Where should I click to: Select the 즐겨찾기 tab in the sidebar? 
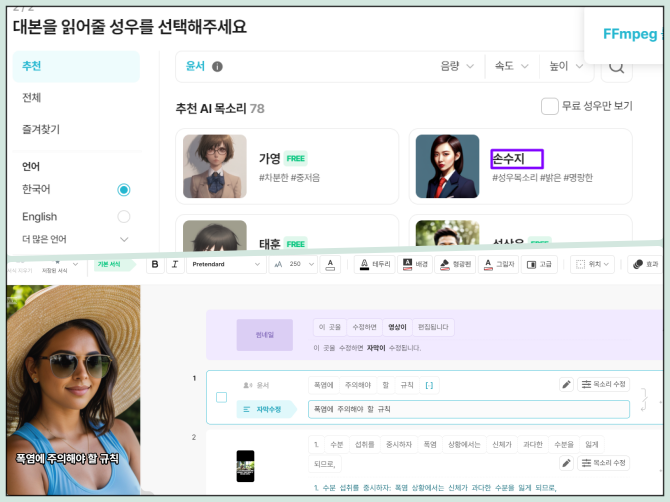pyautogui.click(x=41, y=129)
